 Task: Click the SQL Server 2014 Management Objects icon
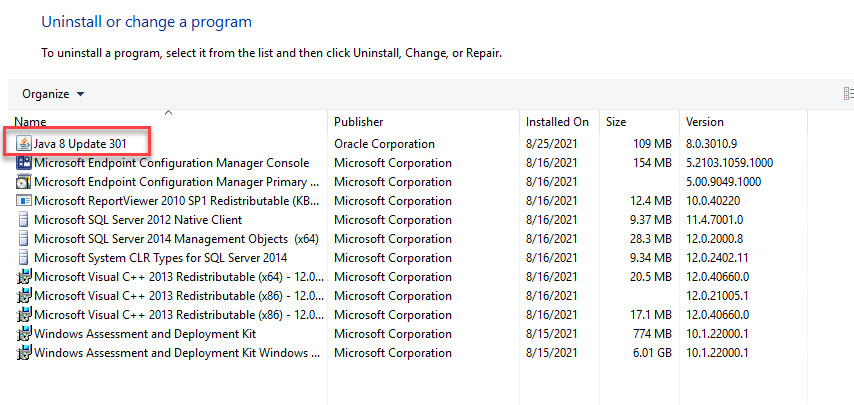(24, 239)
